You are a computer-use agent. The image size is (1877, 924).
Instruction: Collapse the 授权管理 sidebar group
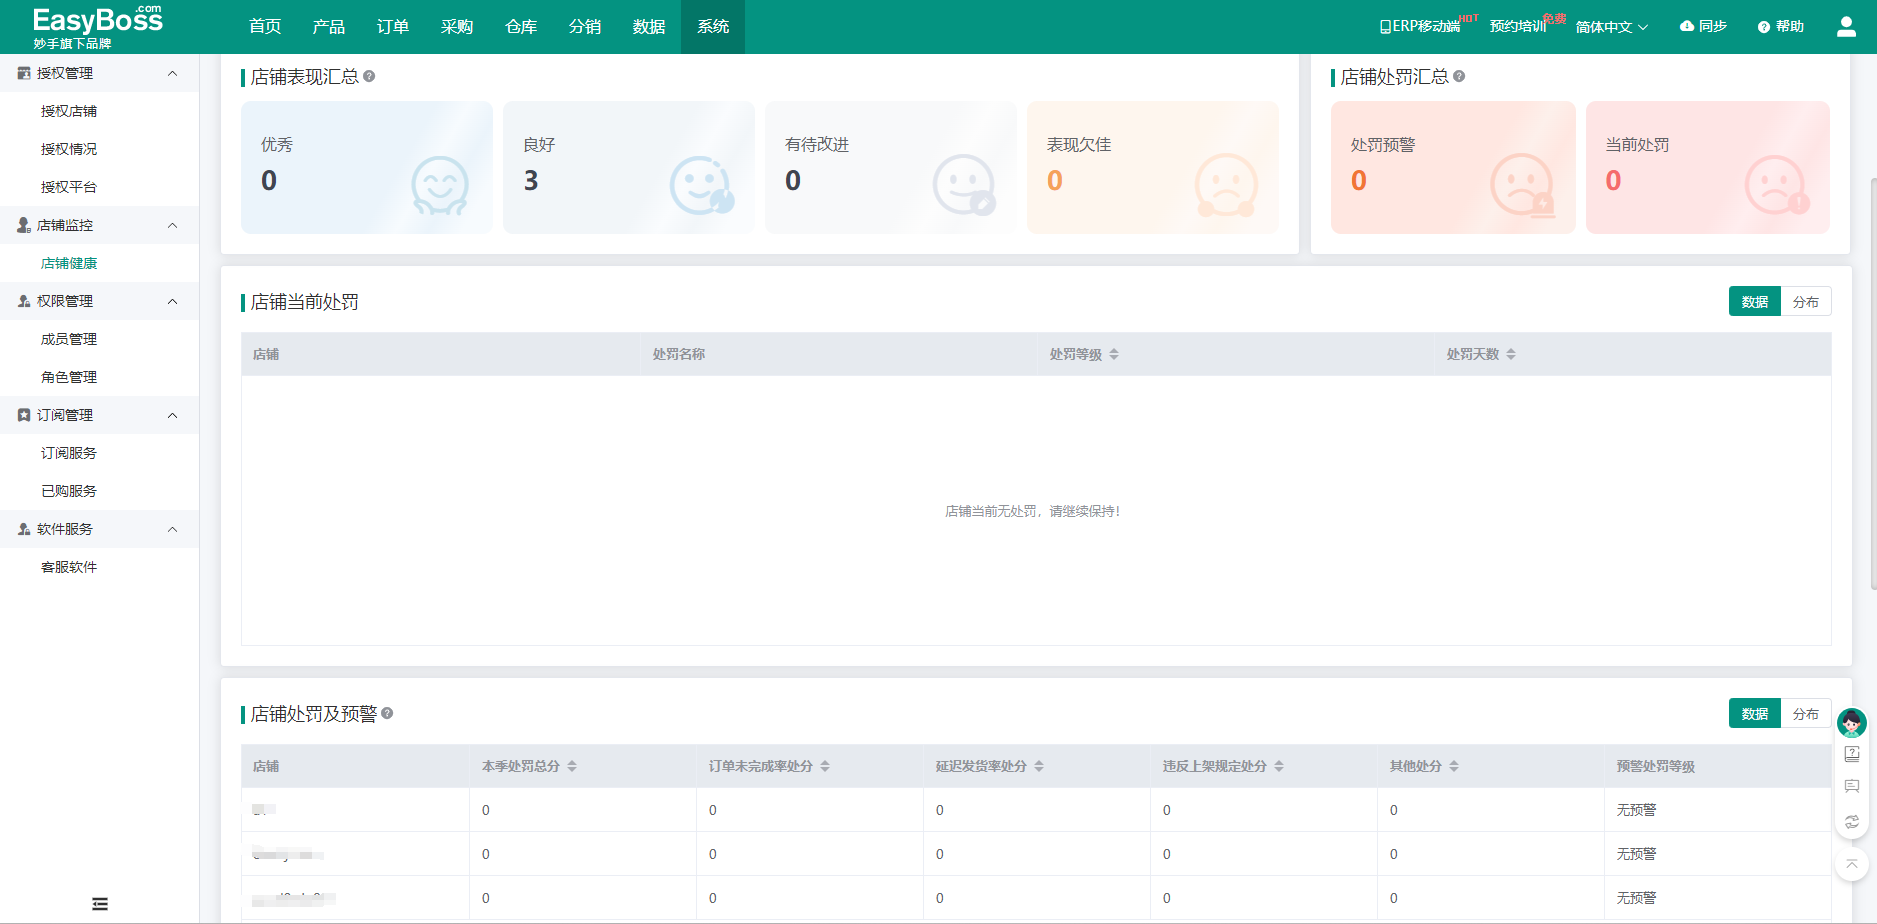click(x=172, y=74)
